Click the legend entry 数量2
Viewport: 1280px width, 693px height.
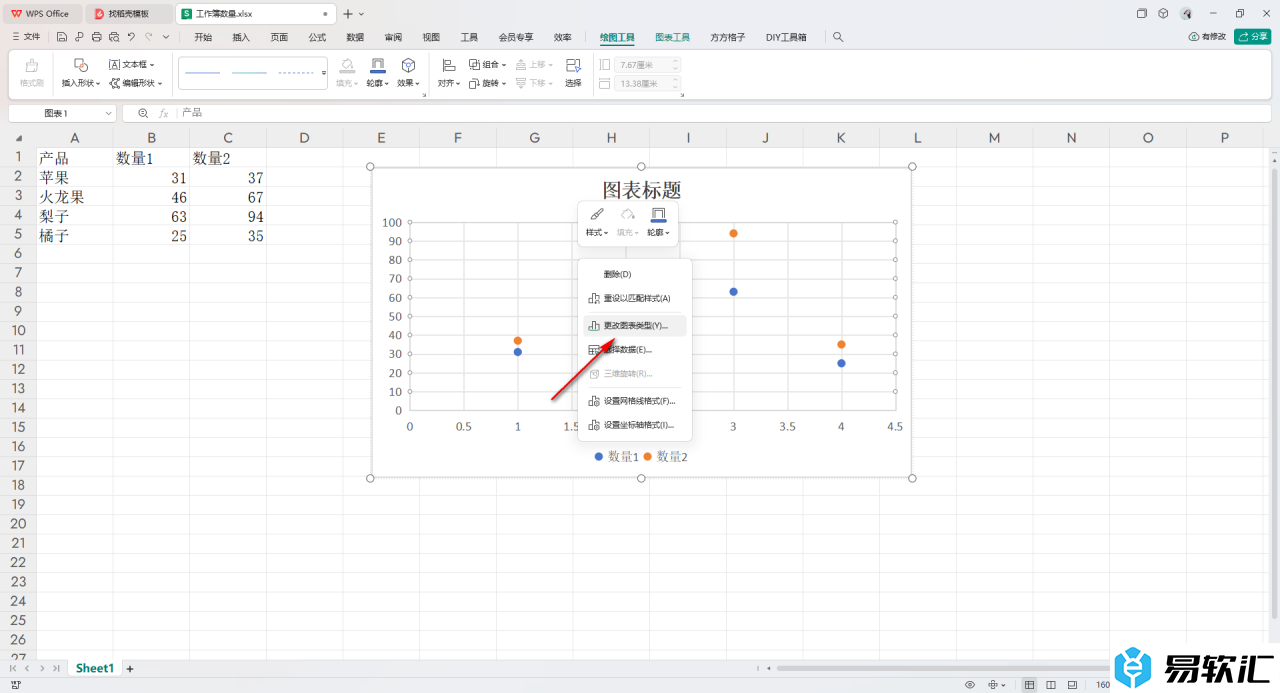tap(665, 456)
